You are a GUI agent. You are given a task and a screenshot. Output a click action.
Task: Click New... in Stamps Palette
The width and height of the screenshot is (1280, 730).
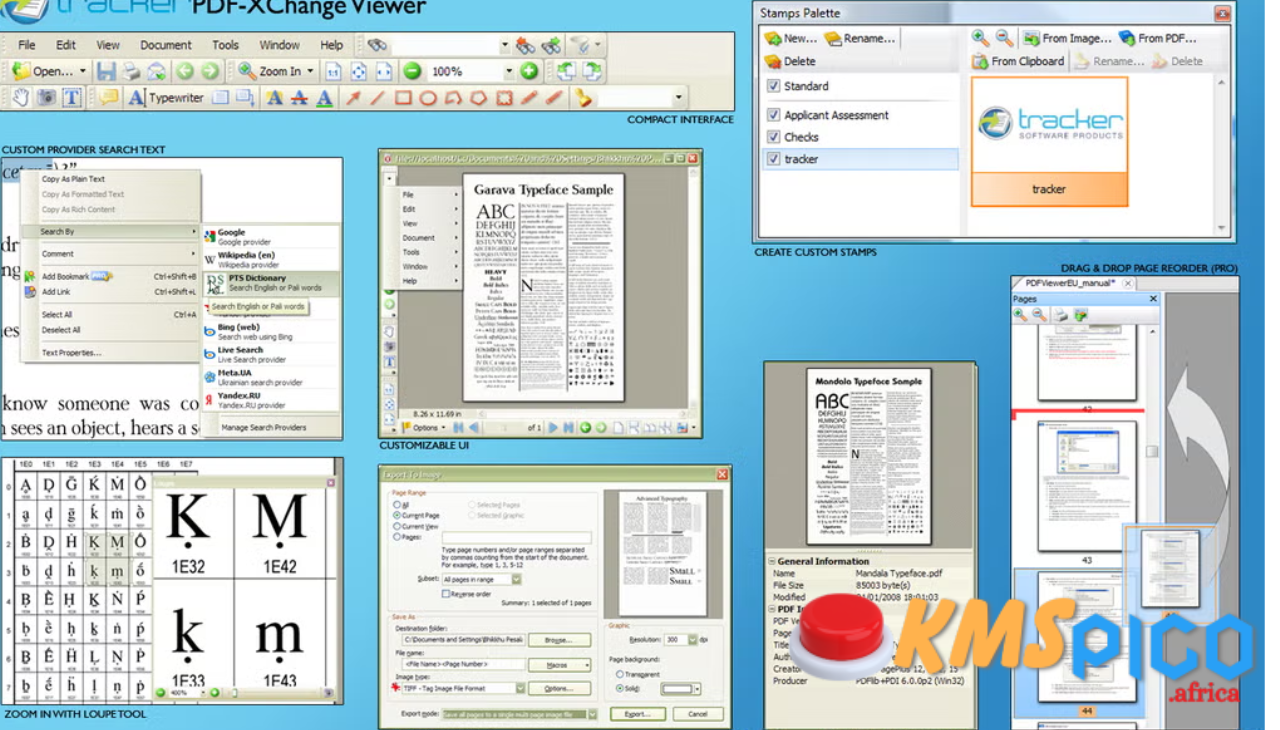pyautogui.click(x=791, y=38)
